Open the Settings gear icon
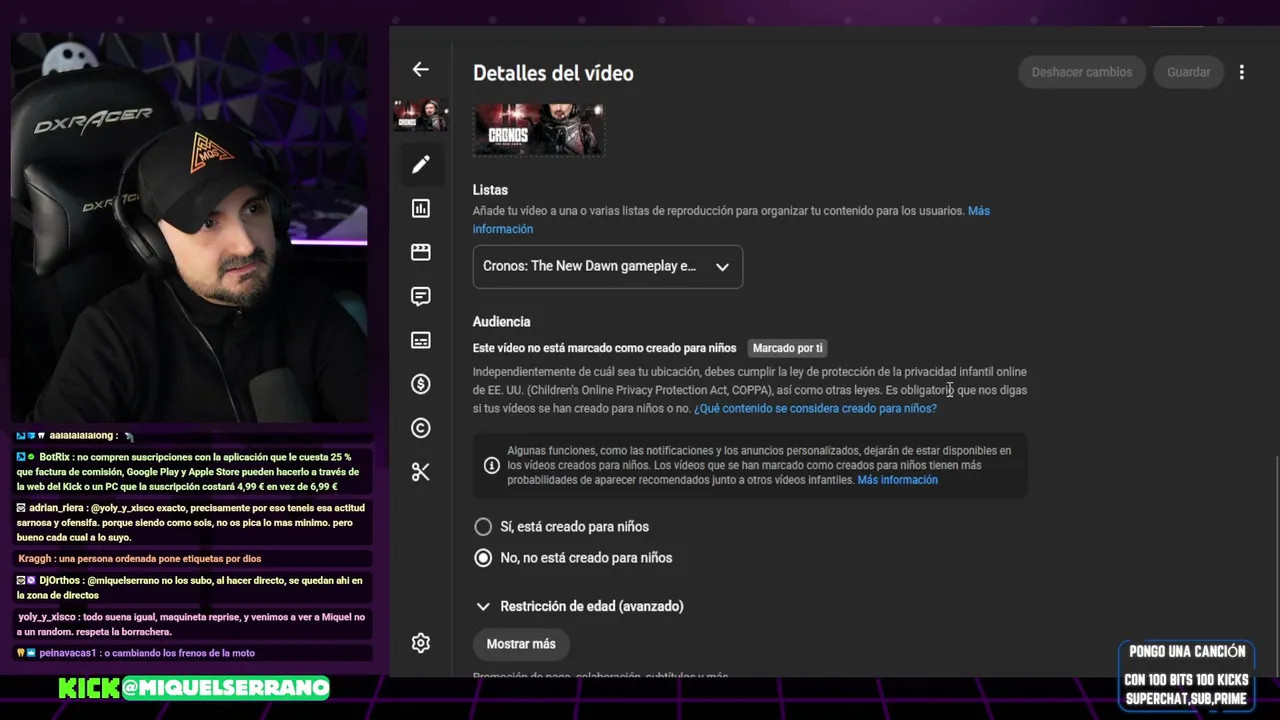This screenshot has width=1280, height=720. point(420,643)
